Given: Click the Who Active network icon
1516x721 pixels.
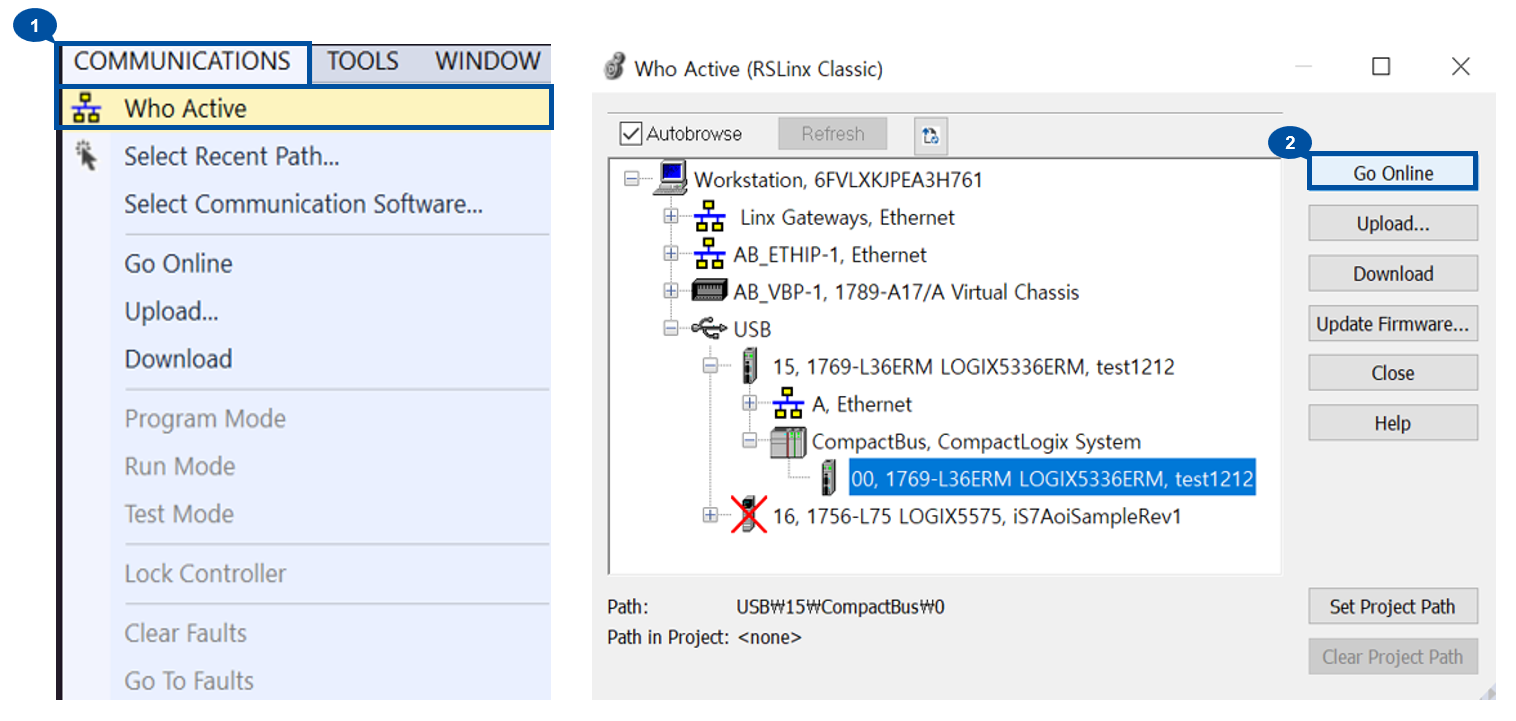Looking at the screenshot, I should coord(86,107).
